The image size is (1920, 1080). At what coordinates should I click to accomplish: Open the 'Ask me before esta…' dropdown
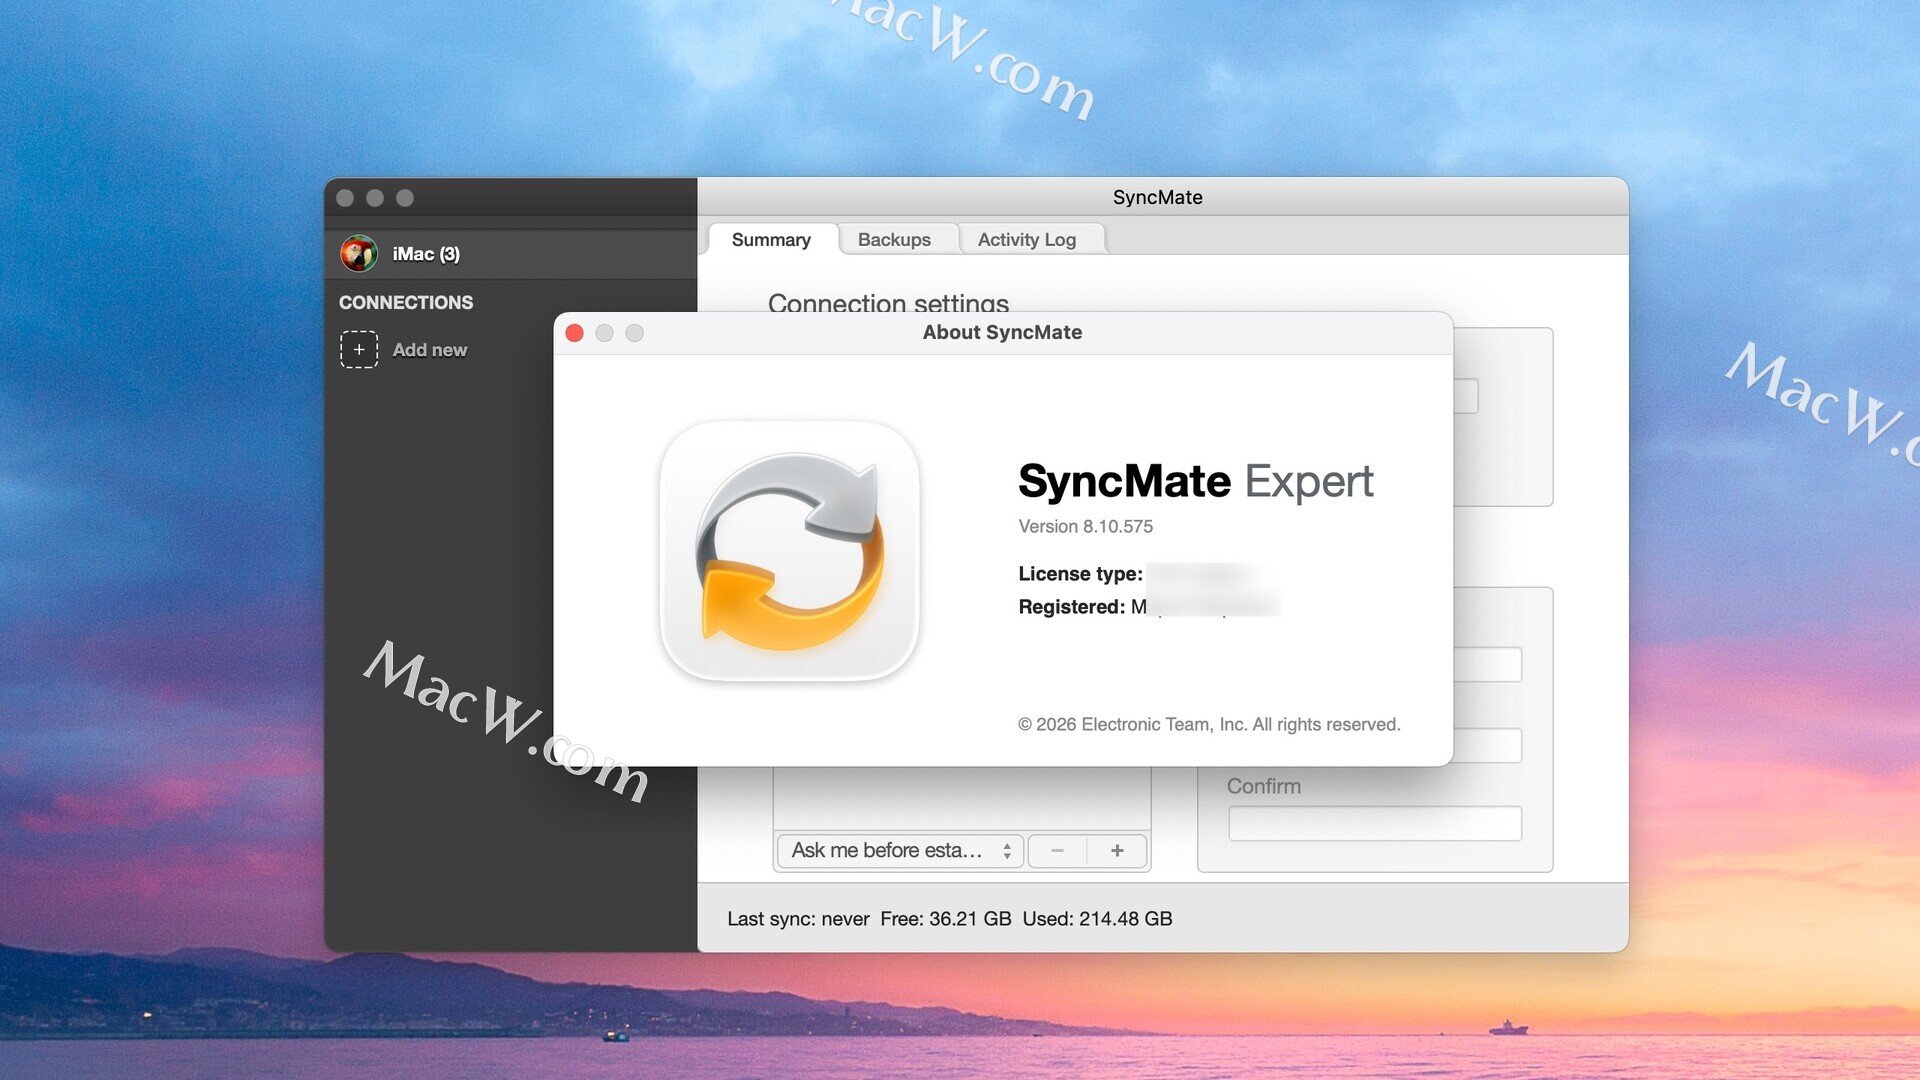coord(900,851)
